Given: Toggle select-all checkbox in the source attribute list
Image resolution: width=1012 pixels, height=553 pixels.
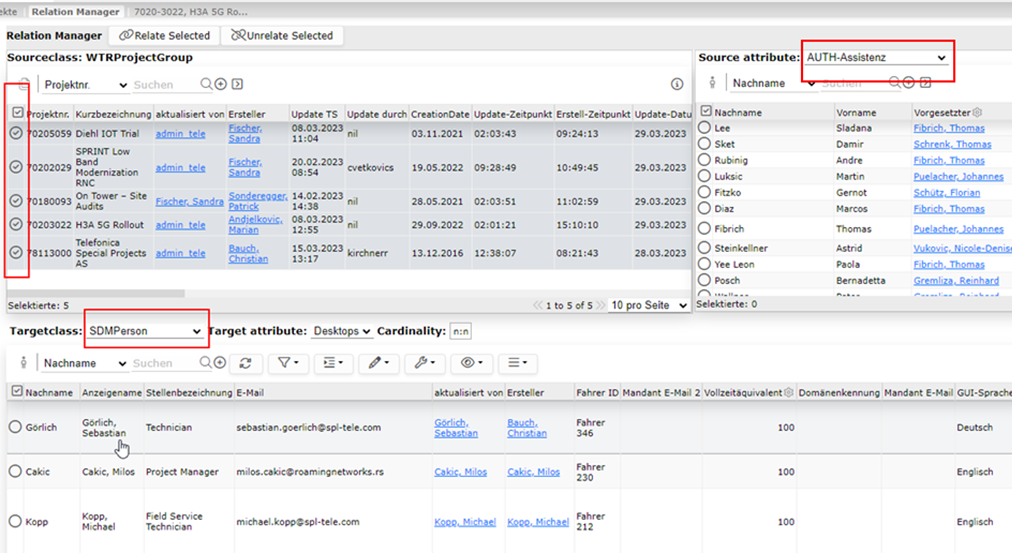Looking at the screenshot, I should click(x=706, y=112).
